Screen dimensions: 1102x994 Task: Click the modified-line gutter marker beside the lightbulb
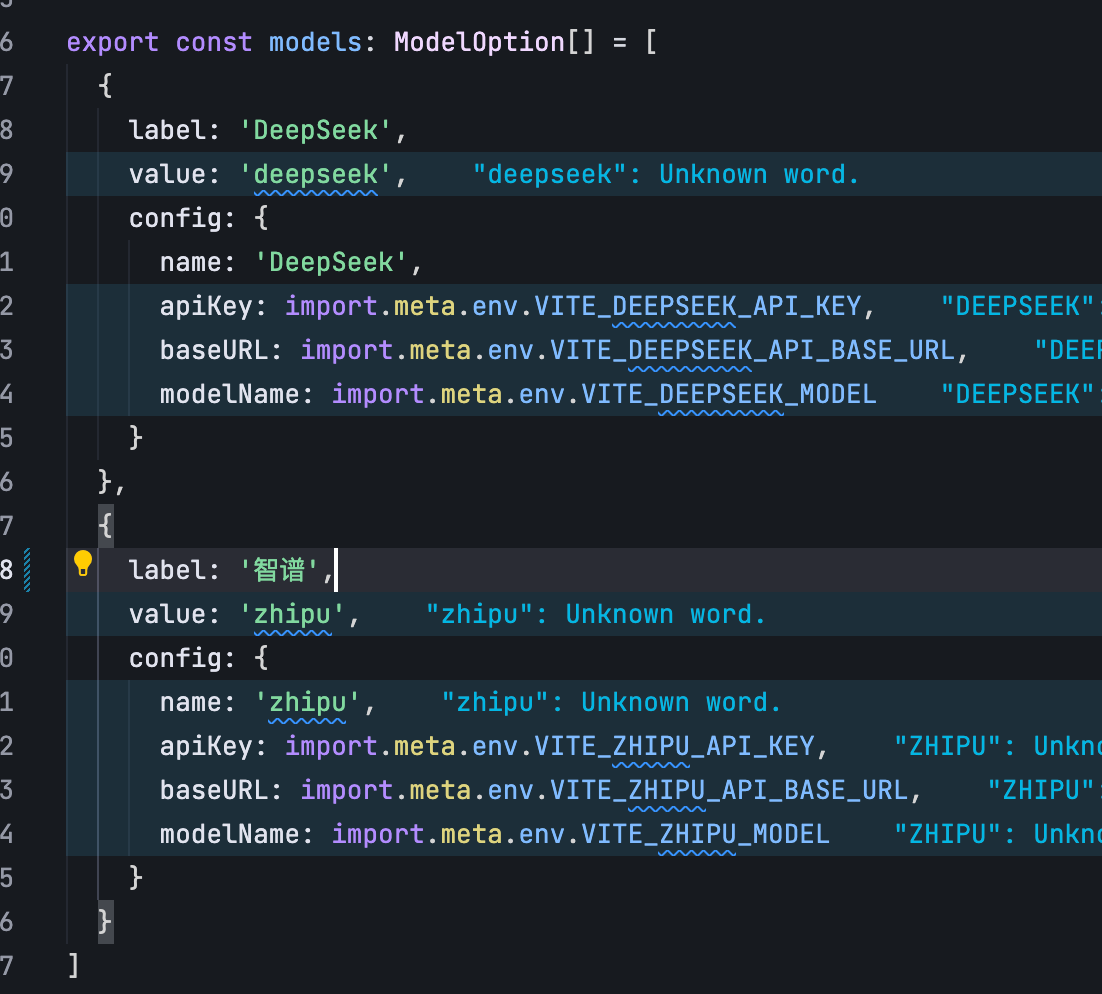click(27, 570)
